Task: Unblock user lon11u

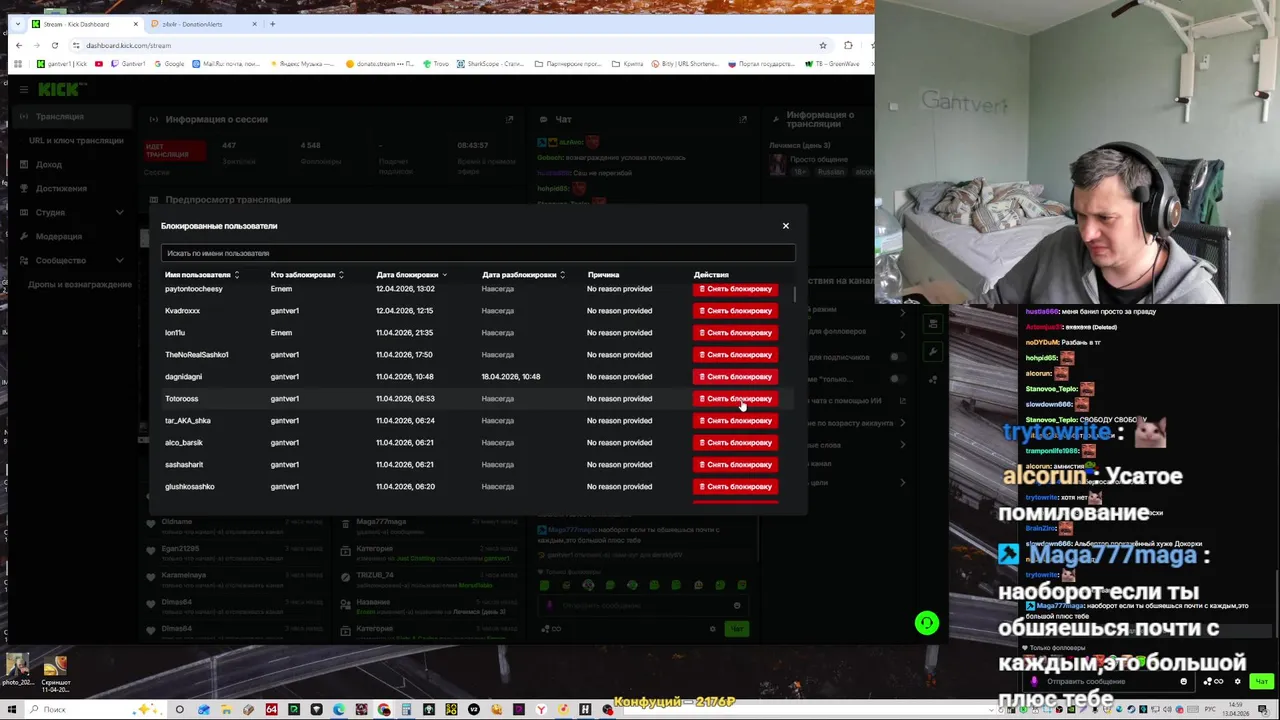Action: tap(735, 333)
